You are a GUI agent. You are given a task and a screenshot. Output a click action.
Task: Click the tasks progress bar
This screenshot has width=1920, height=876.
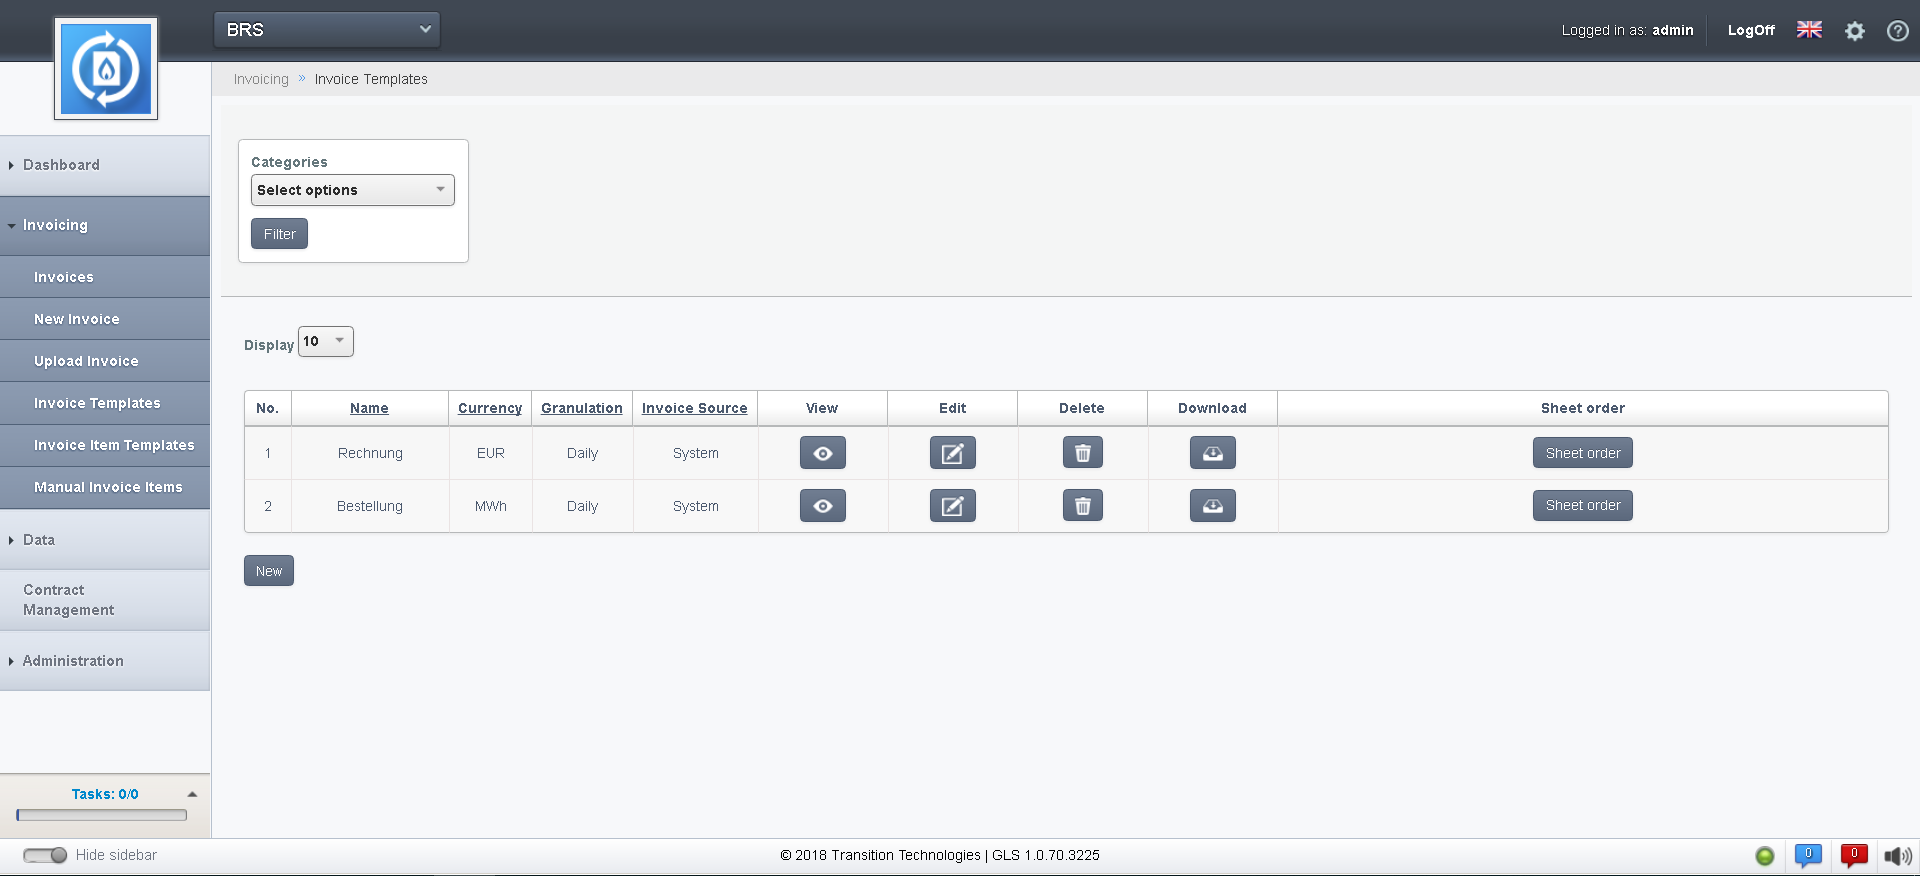tap(102, 815)
